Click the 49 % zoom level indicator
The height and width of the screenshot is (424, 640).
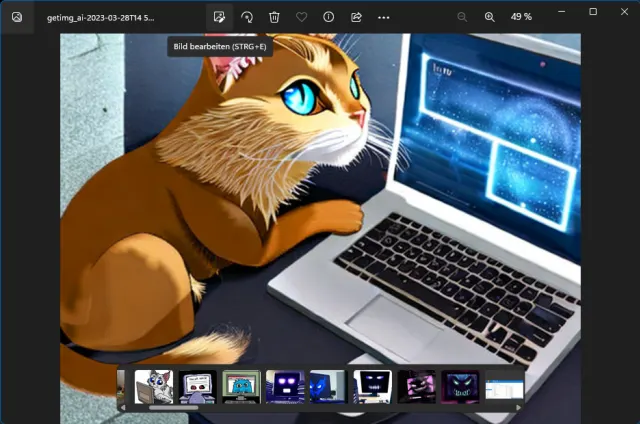[521, 17]
